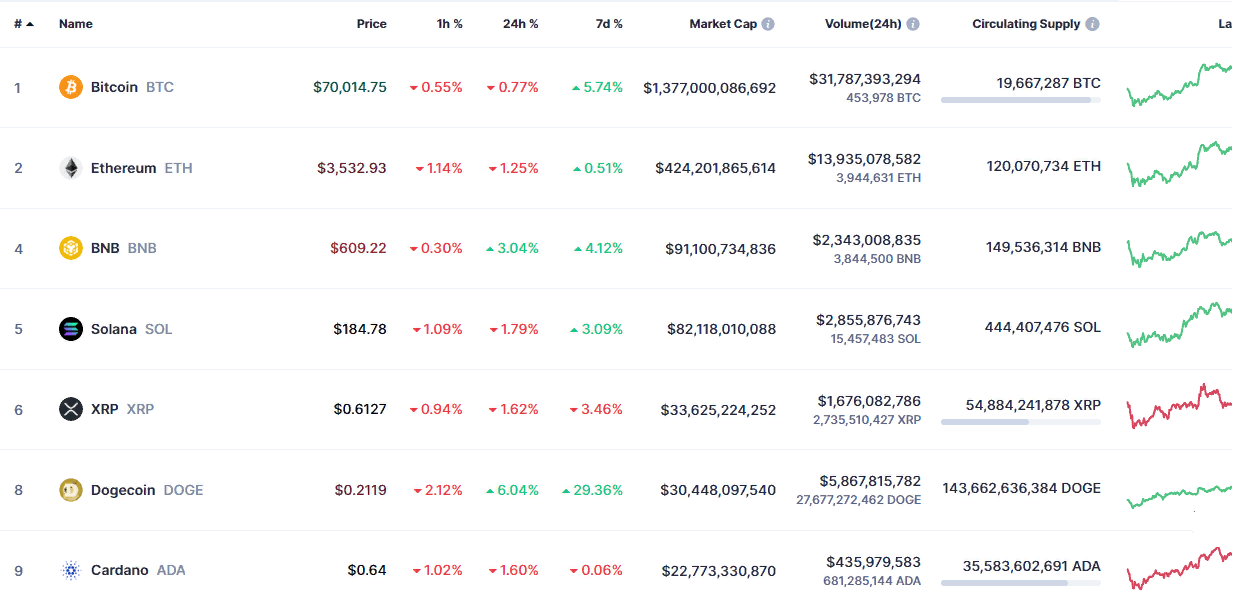Open the Bitcoin BTC coin page

click(132, 87)
